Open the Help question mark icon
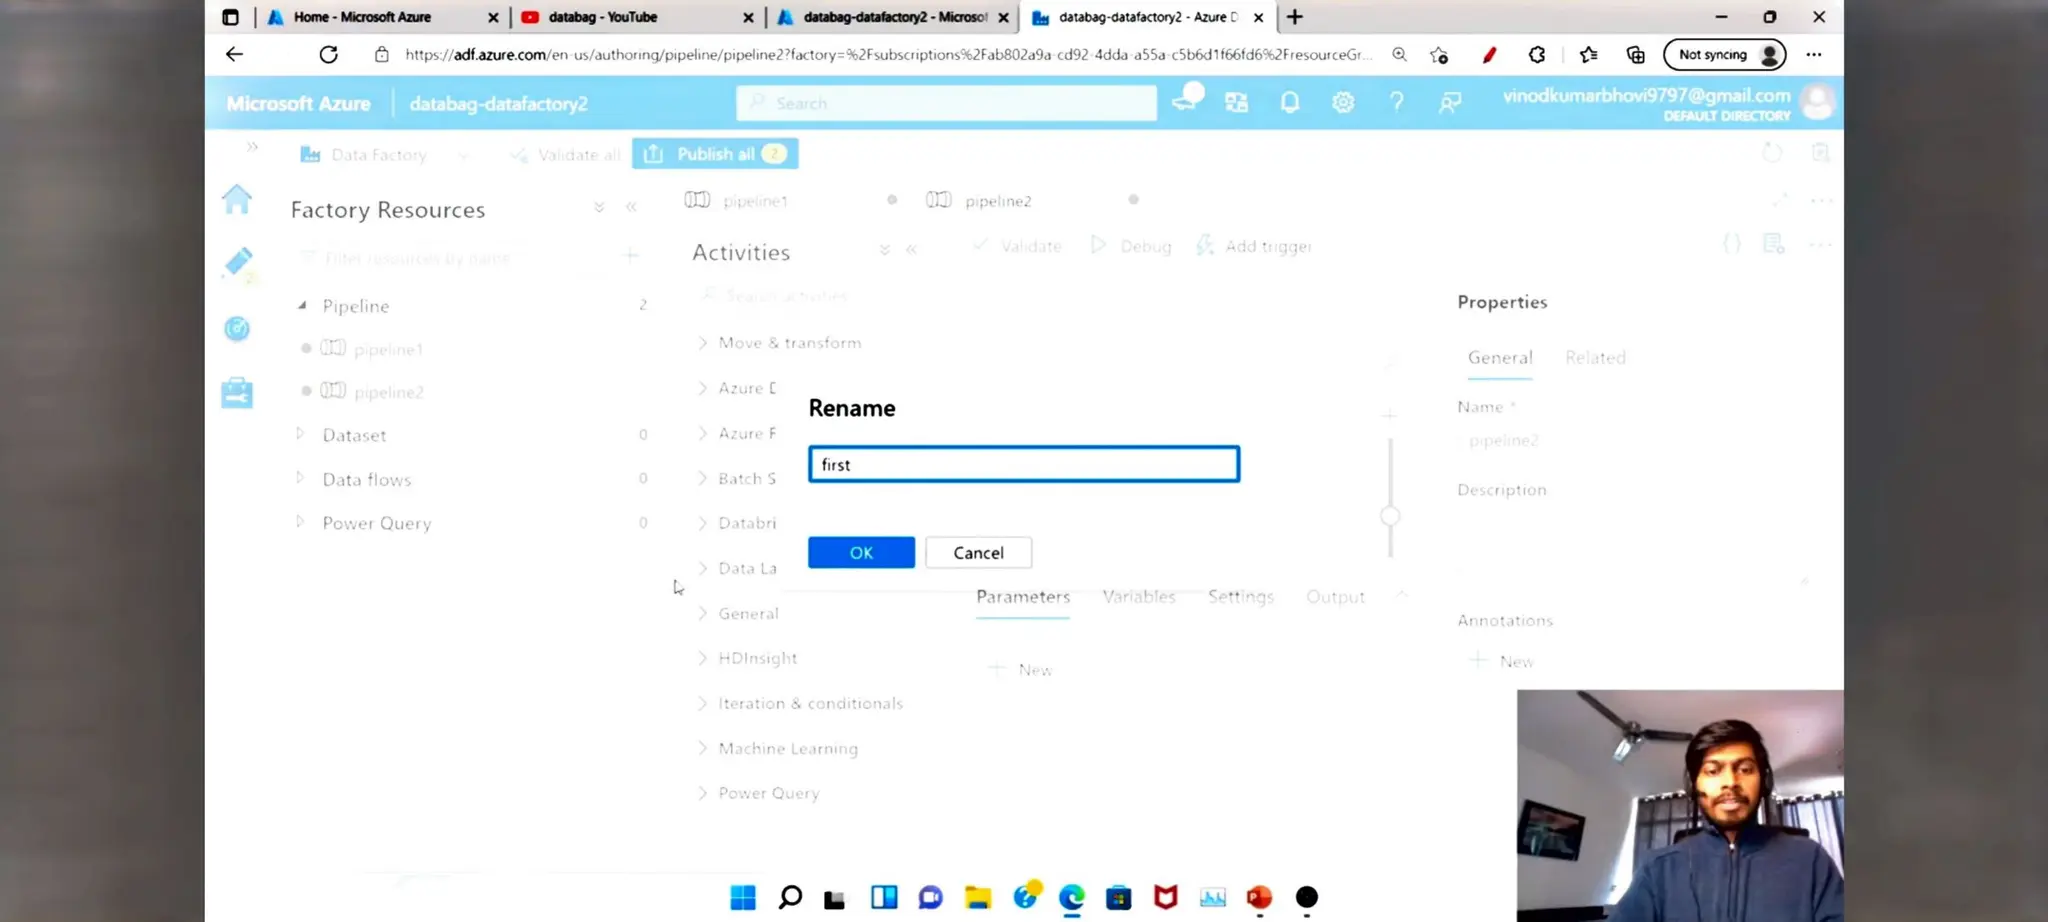2048x922 pixels. click(1396, 102)
